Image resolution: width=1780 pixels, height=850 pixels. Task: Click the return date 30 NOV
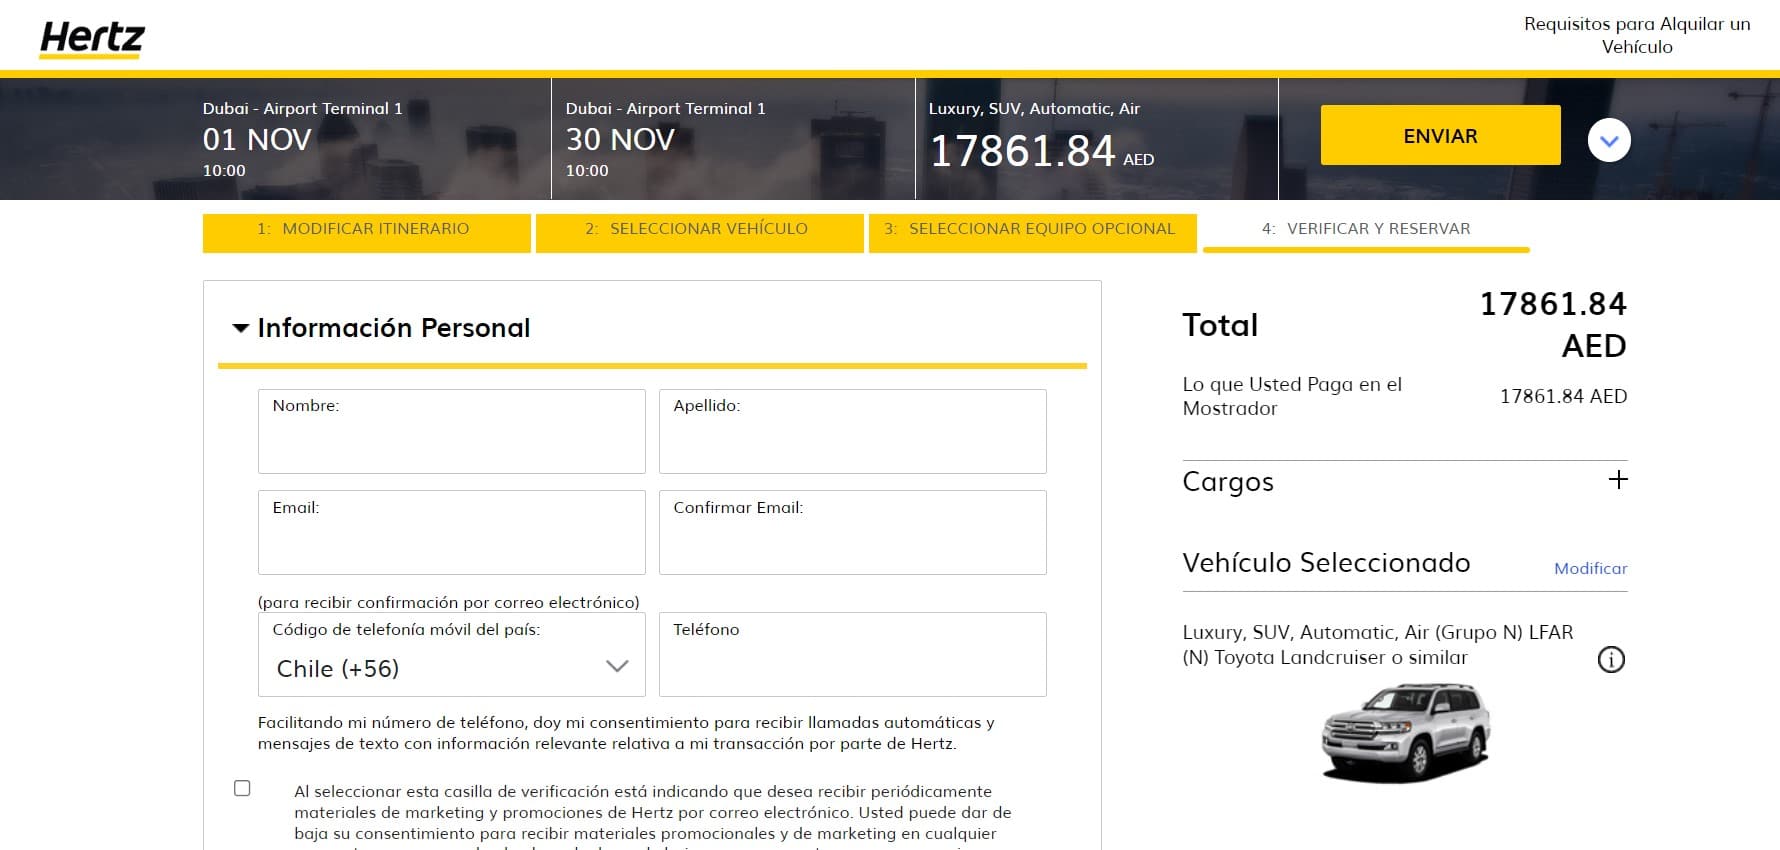[620, 140]
